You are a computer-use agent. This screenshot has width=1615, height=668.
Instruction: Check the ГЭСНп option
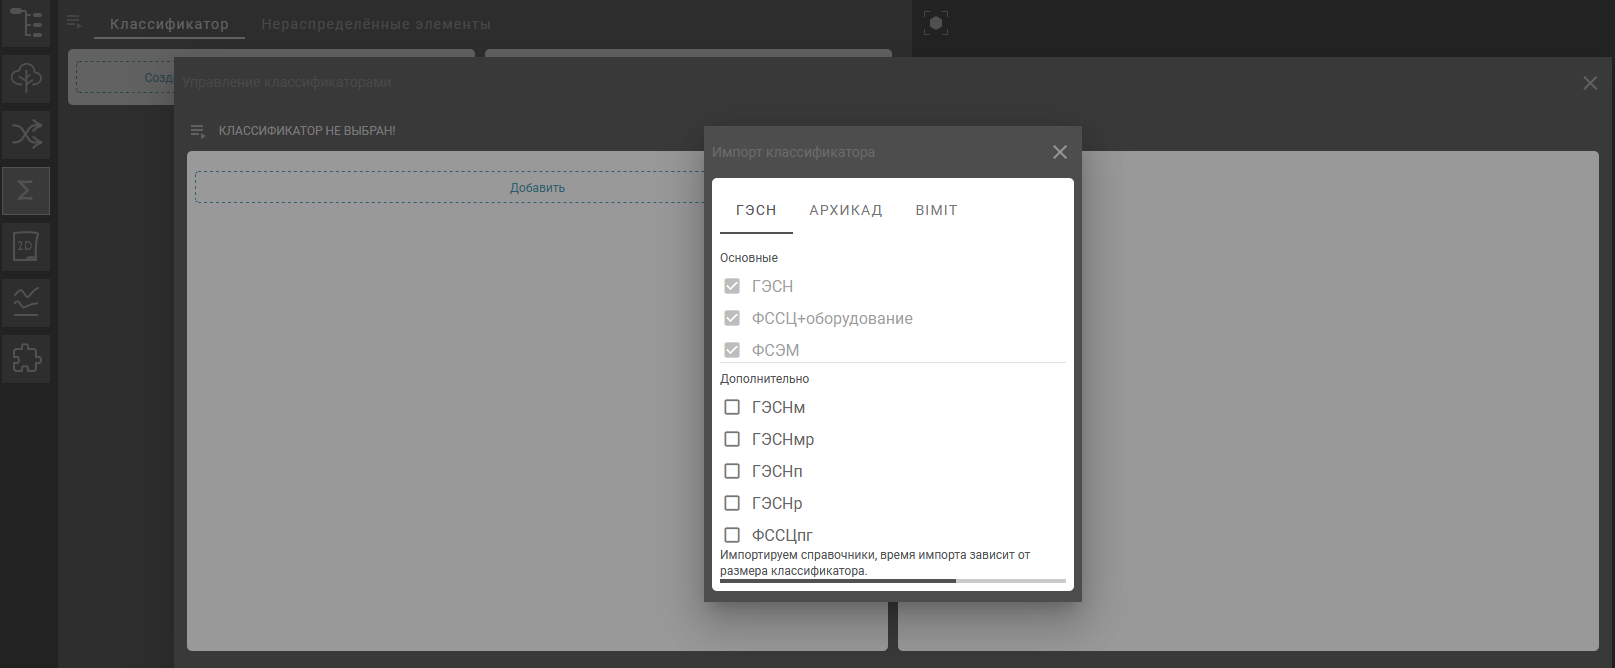pos(732,471)
